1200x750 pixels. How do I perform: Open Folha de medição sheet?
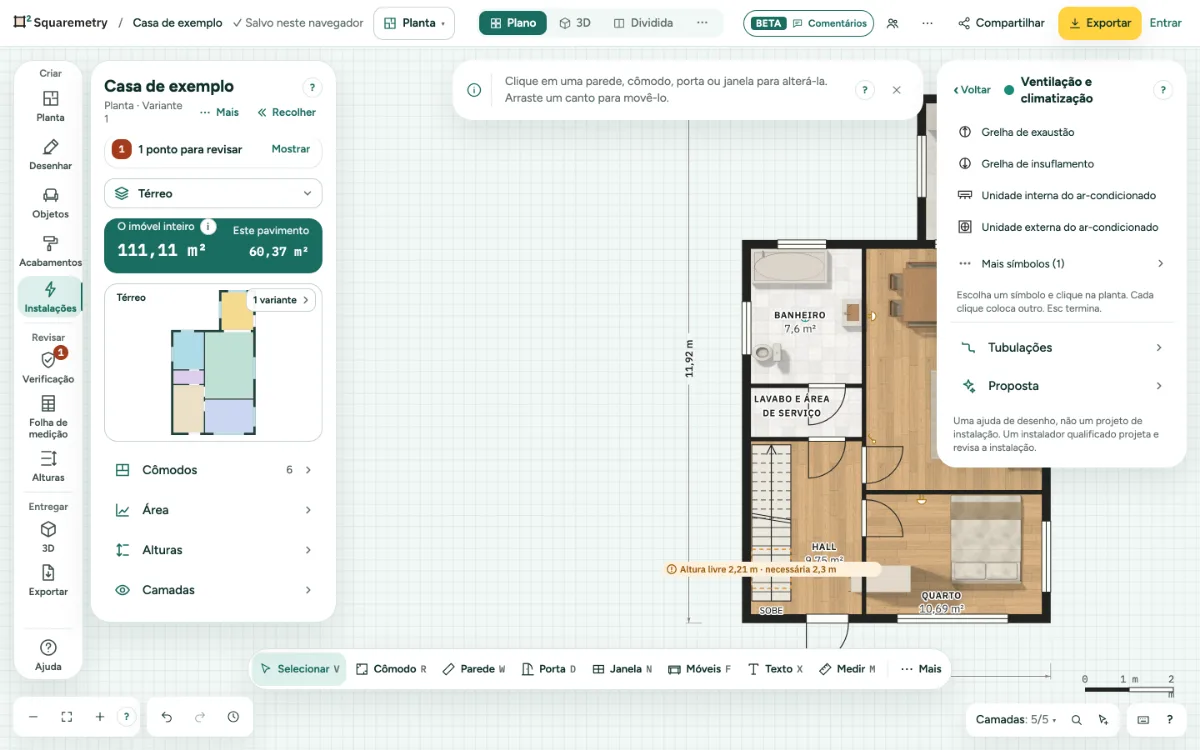[48, 416]
